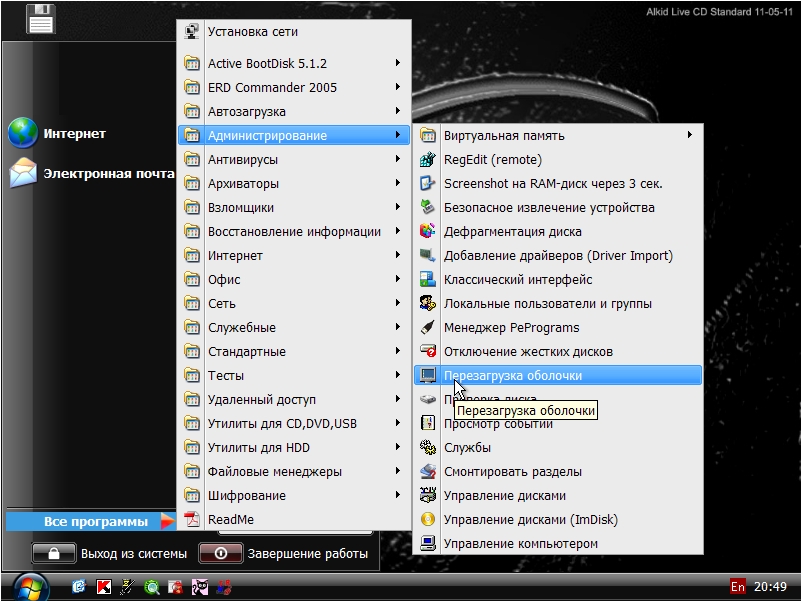Open Безопасное извлечение устройства
This screenshot has width=801, height=601.
click(558, 207)
